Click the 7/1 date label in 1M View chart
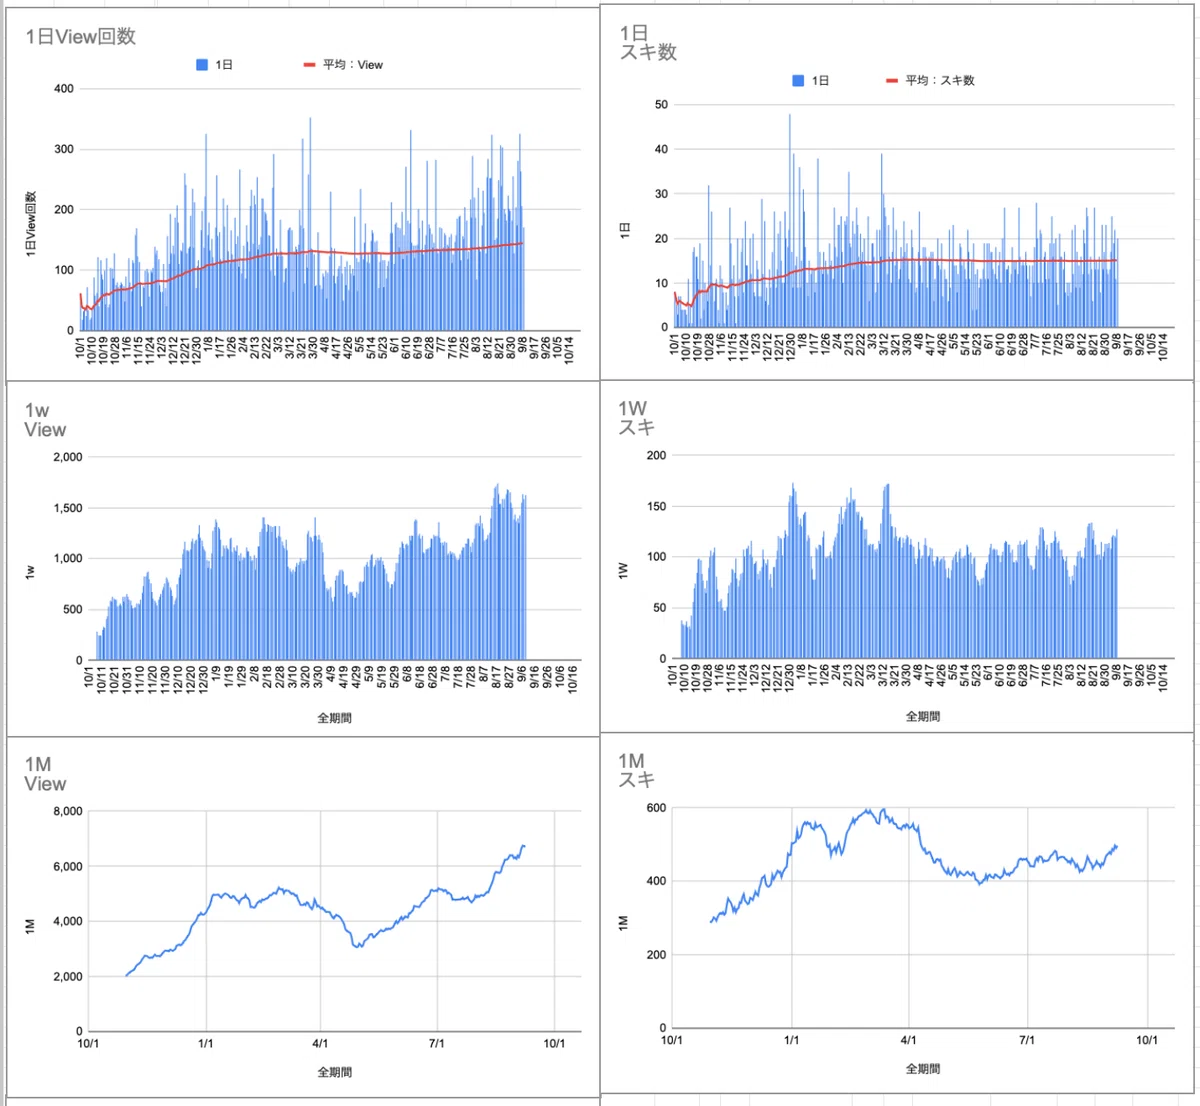This screenshot has width=1200, height=1106. pyautogui.click(x=437, y=1043)
